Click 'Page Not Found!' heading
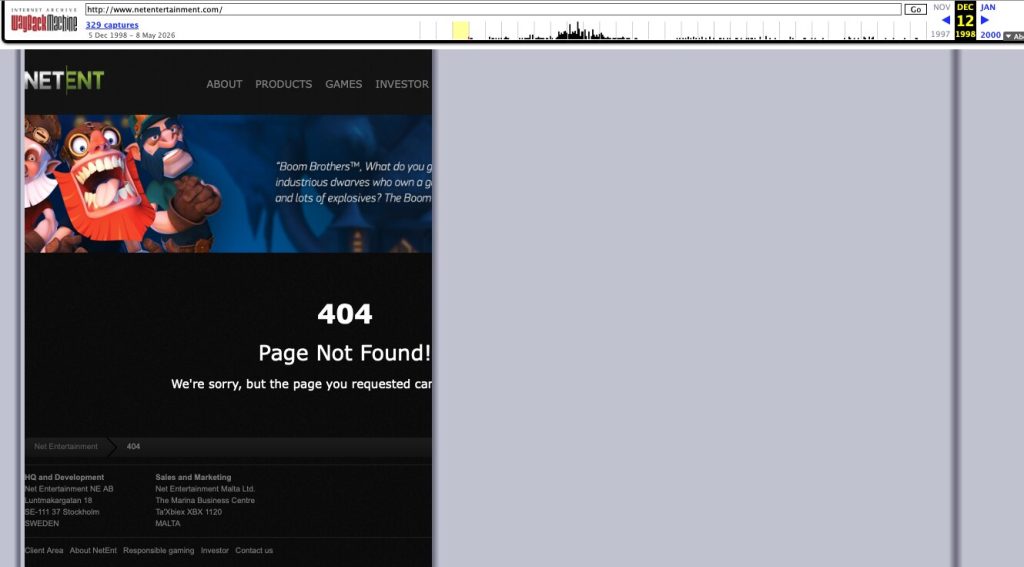Viewport: 1024px width, 567px height. pos(344,353)
